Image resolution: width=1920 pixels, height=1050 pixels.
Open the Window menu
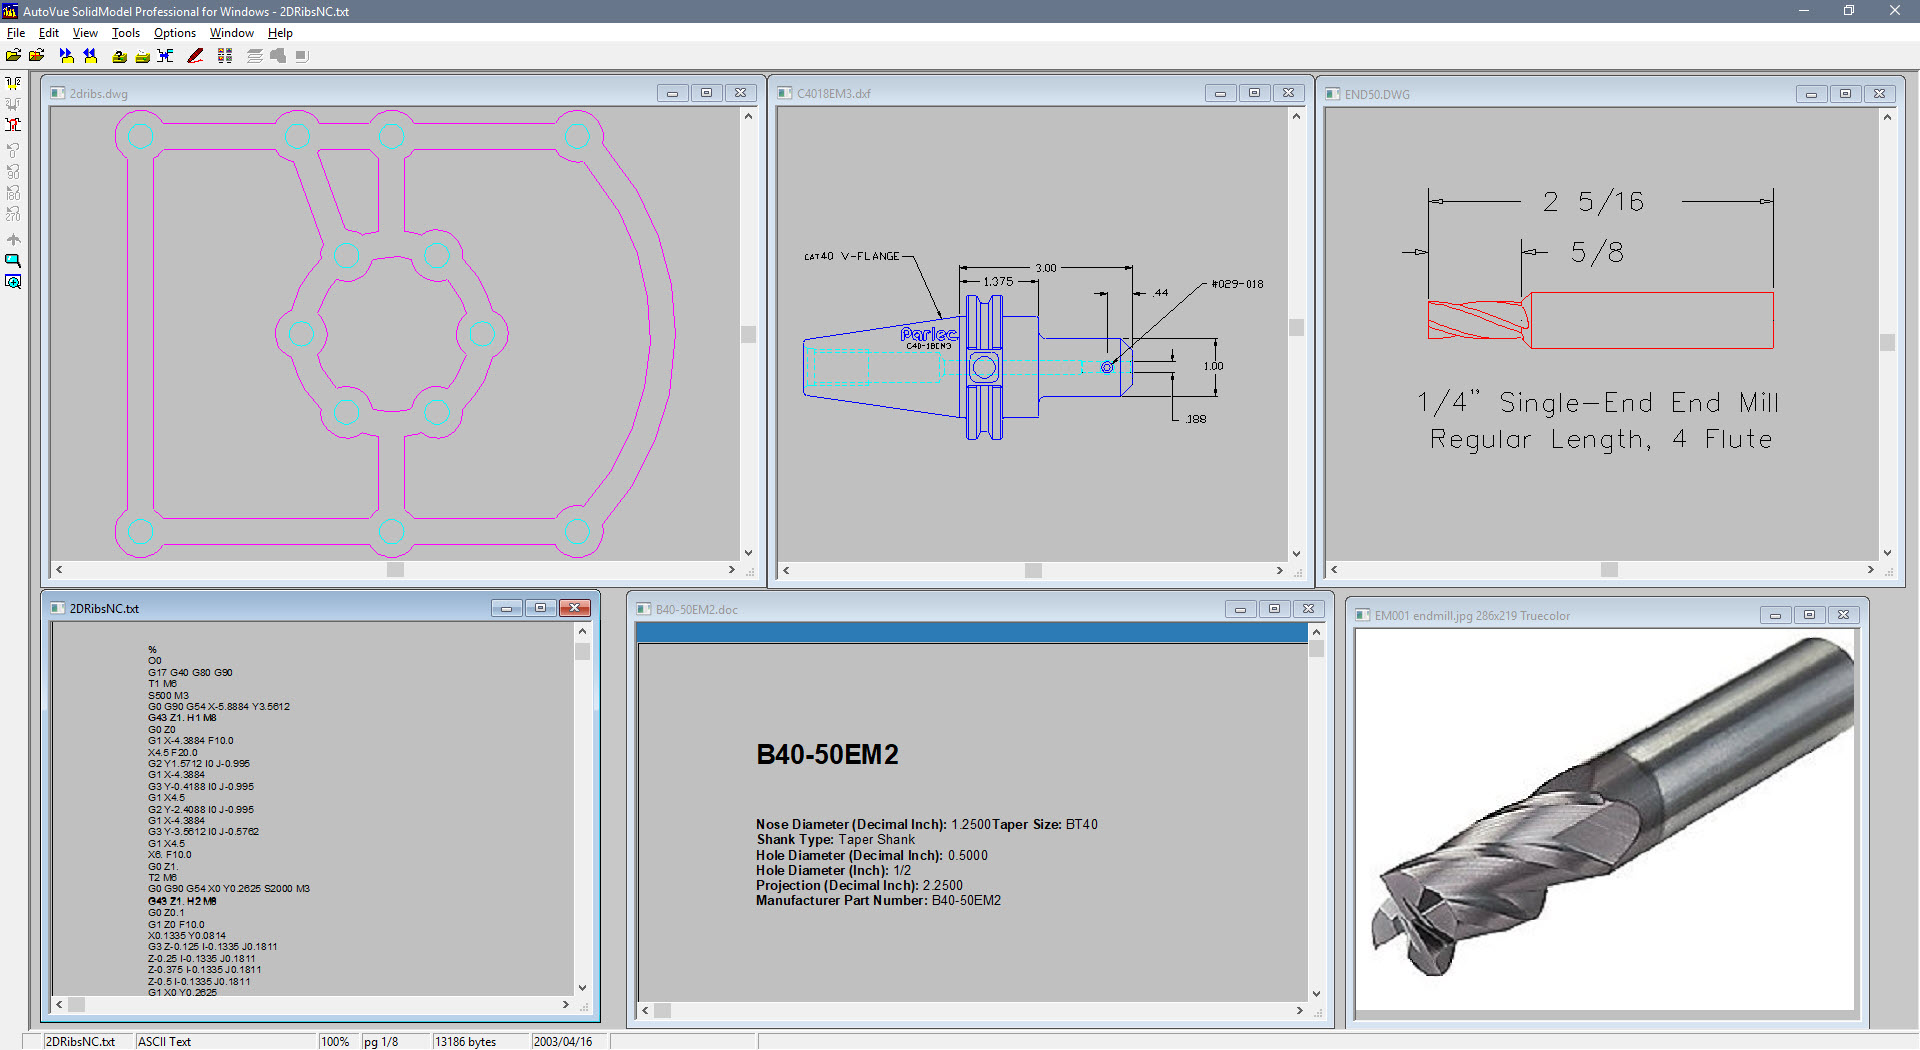click(x=231, y=33)
